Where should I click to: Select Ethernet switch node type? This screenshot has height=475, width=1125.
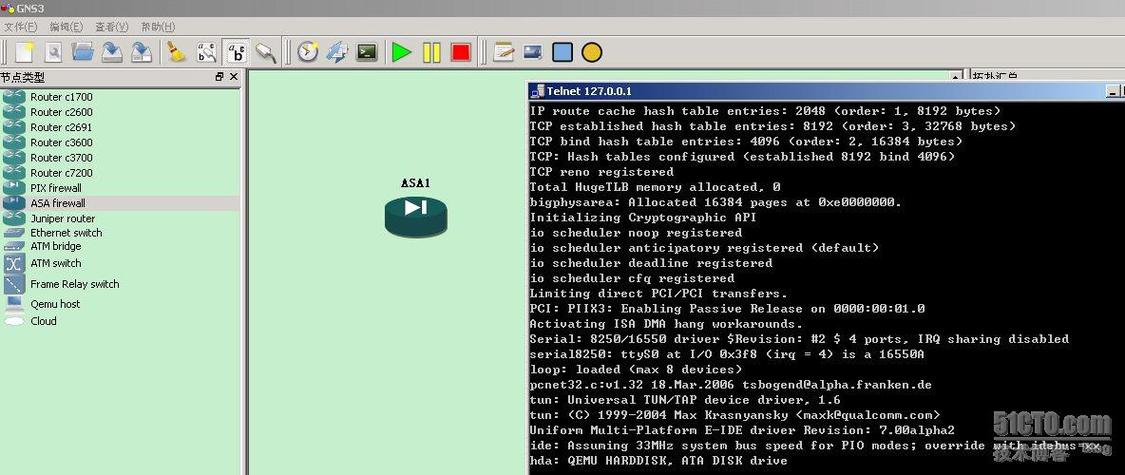click(120, 232)
